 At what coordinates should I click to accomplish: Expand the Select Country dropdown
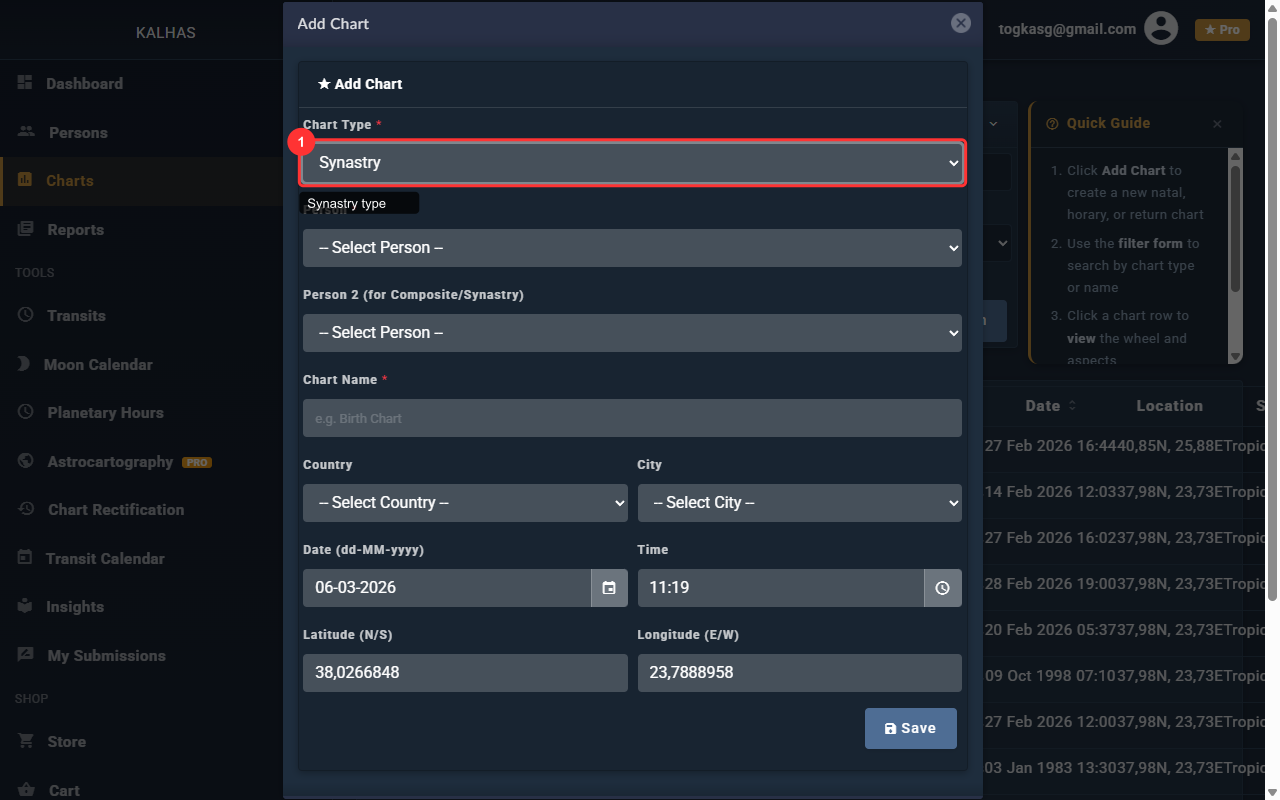coord(465,503)
